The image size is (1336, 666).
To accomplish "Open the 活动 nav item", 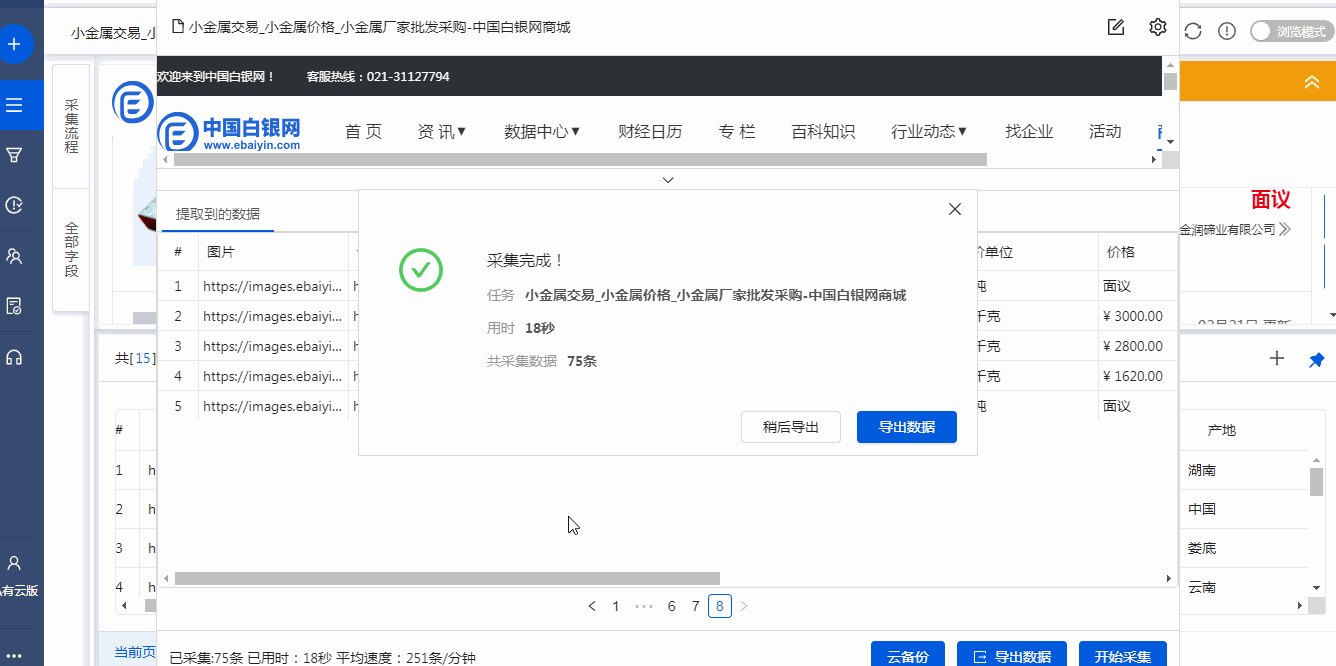I will click(x=1105, y=131).
